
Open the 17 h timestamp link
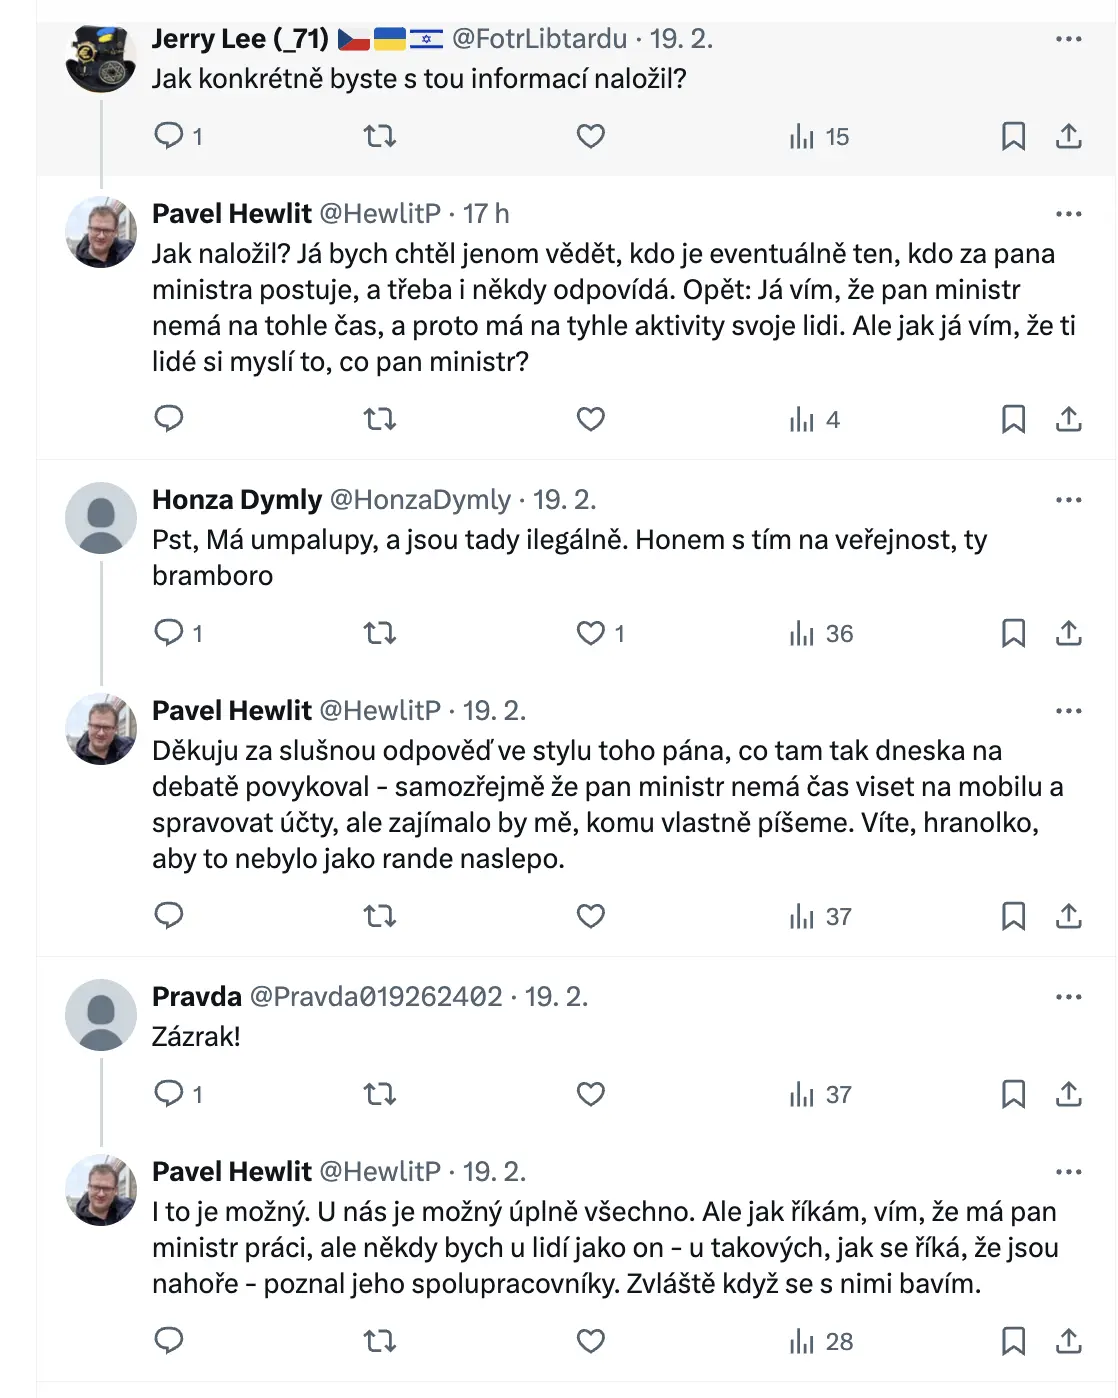[x=486, y=214]
